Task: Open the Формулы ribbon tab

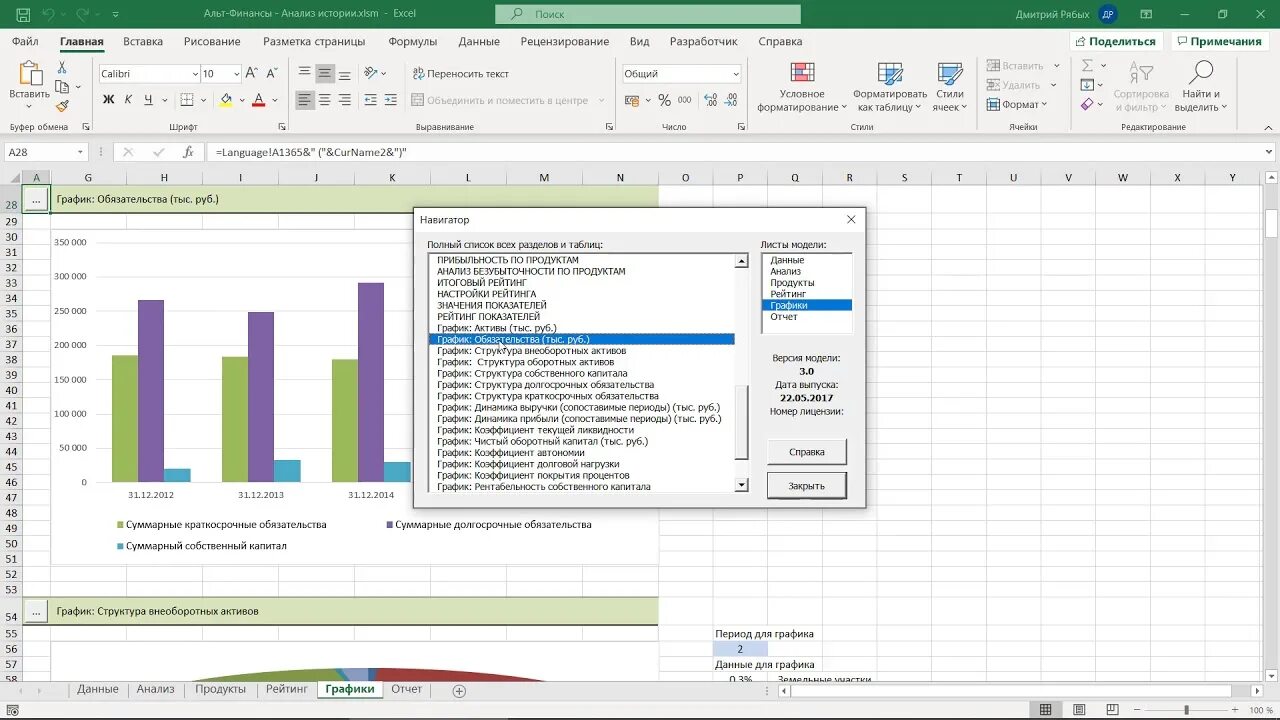Action: point(413,41)
